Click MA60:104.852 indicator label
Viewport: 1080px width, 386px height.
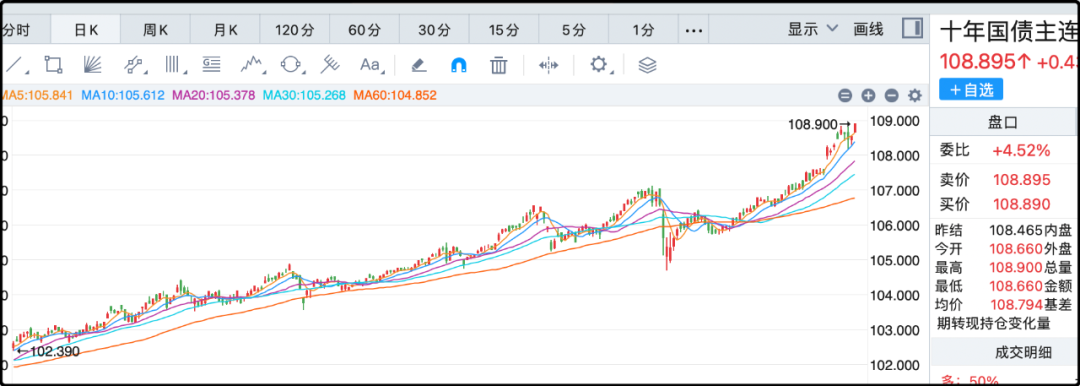coord(395,95)
